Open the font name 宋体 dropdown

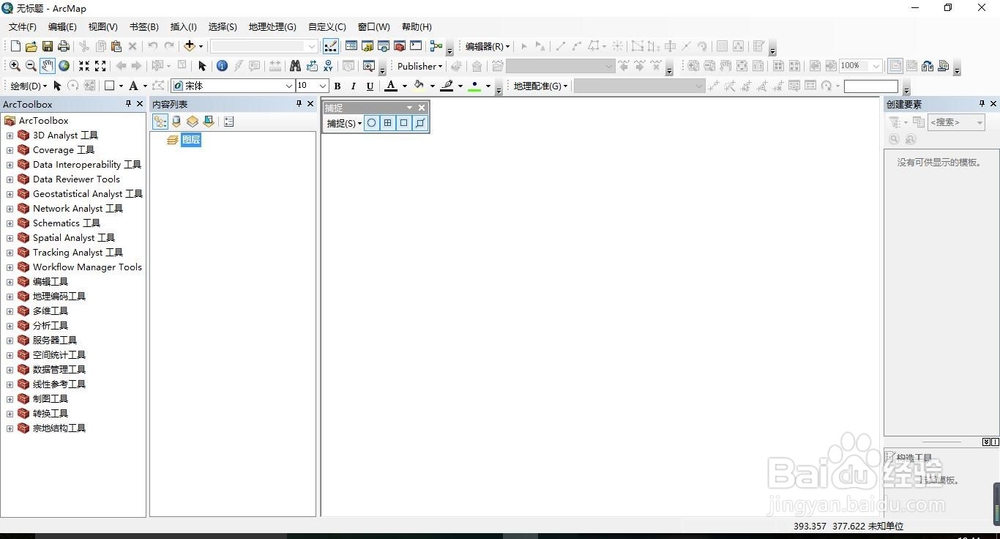pyautogui.click(x=288, y=85)
